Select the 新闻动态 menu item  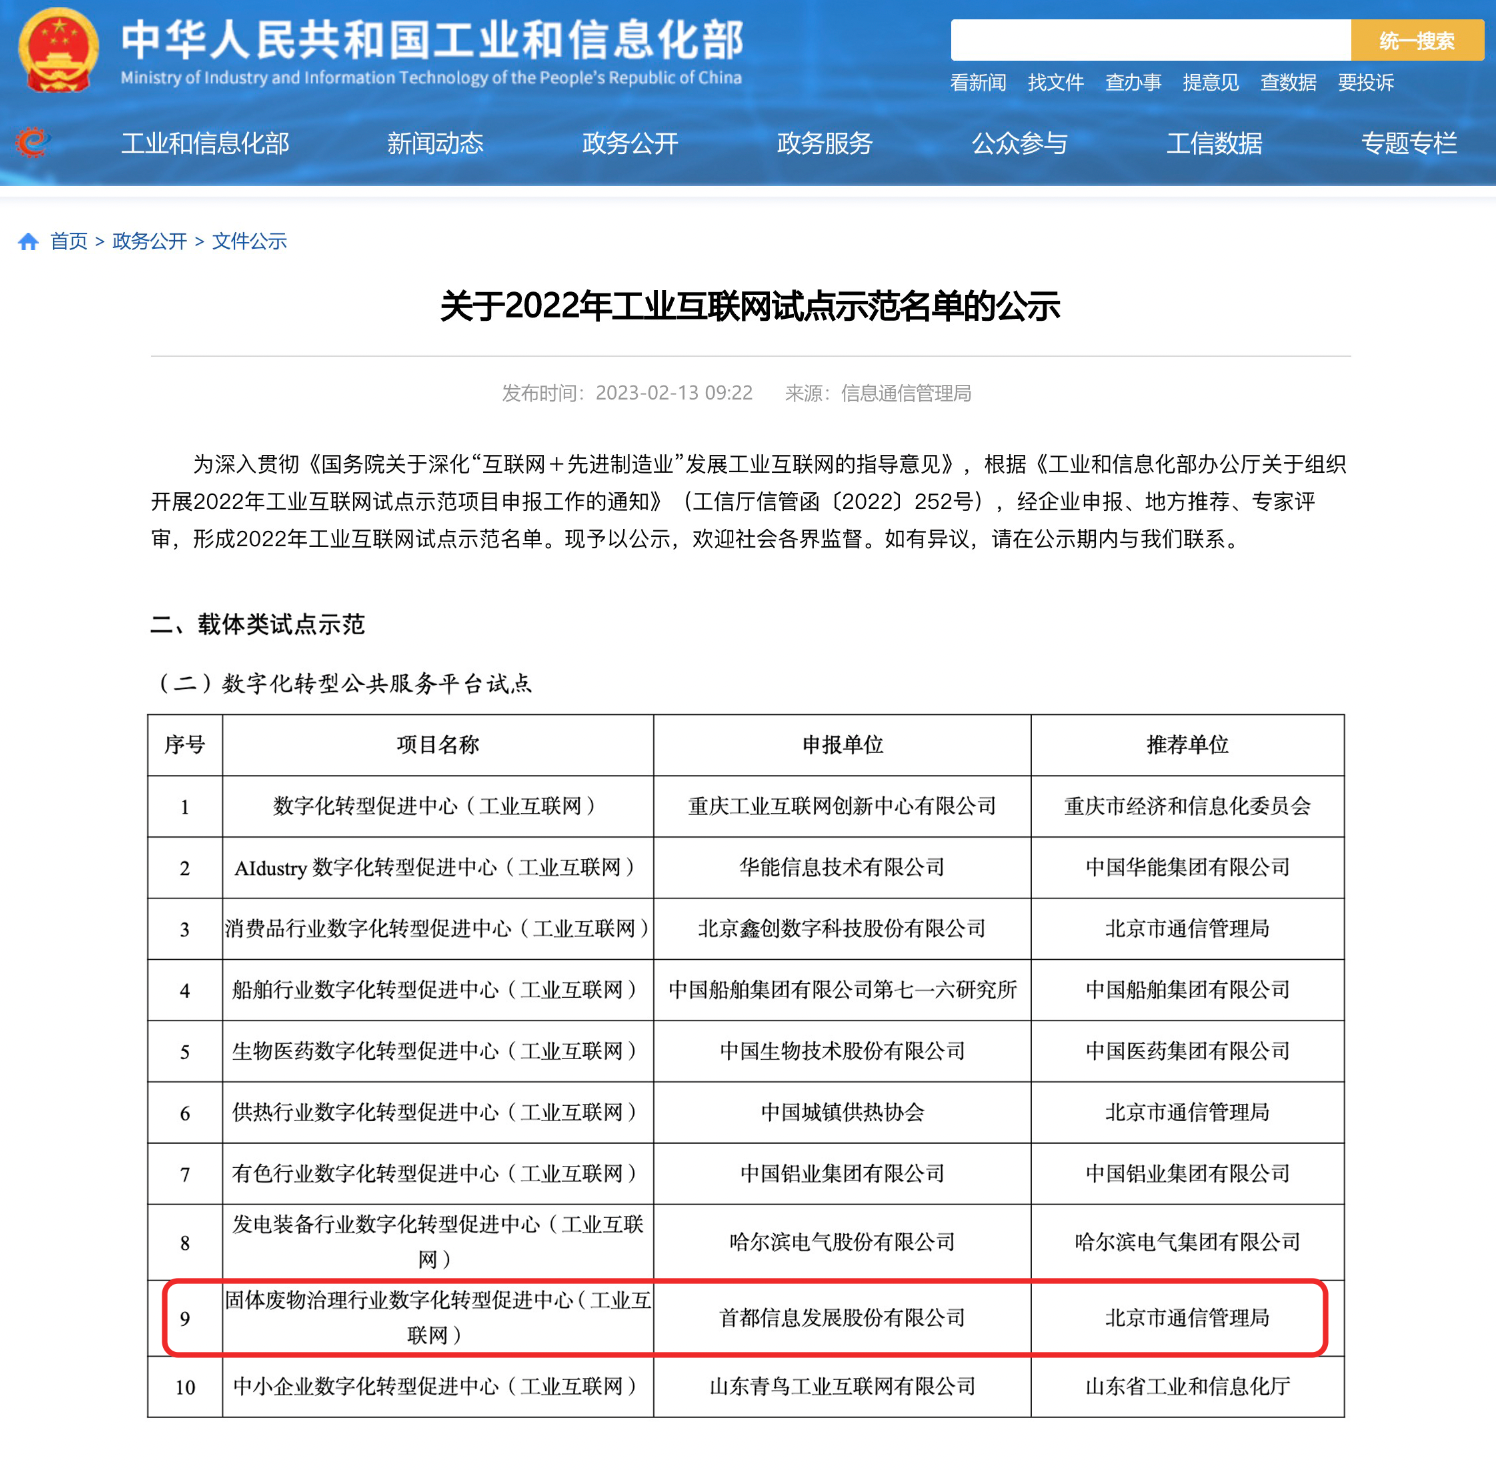click(x=435, y=143)
